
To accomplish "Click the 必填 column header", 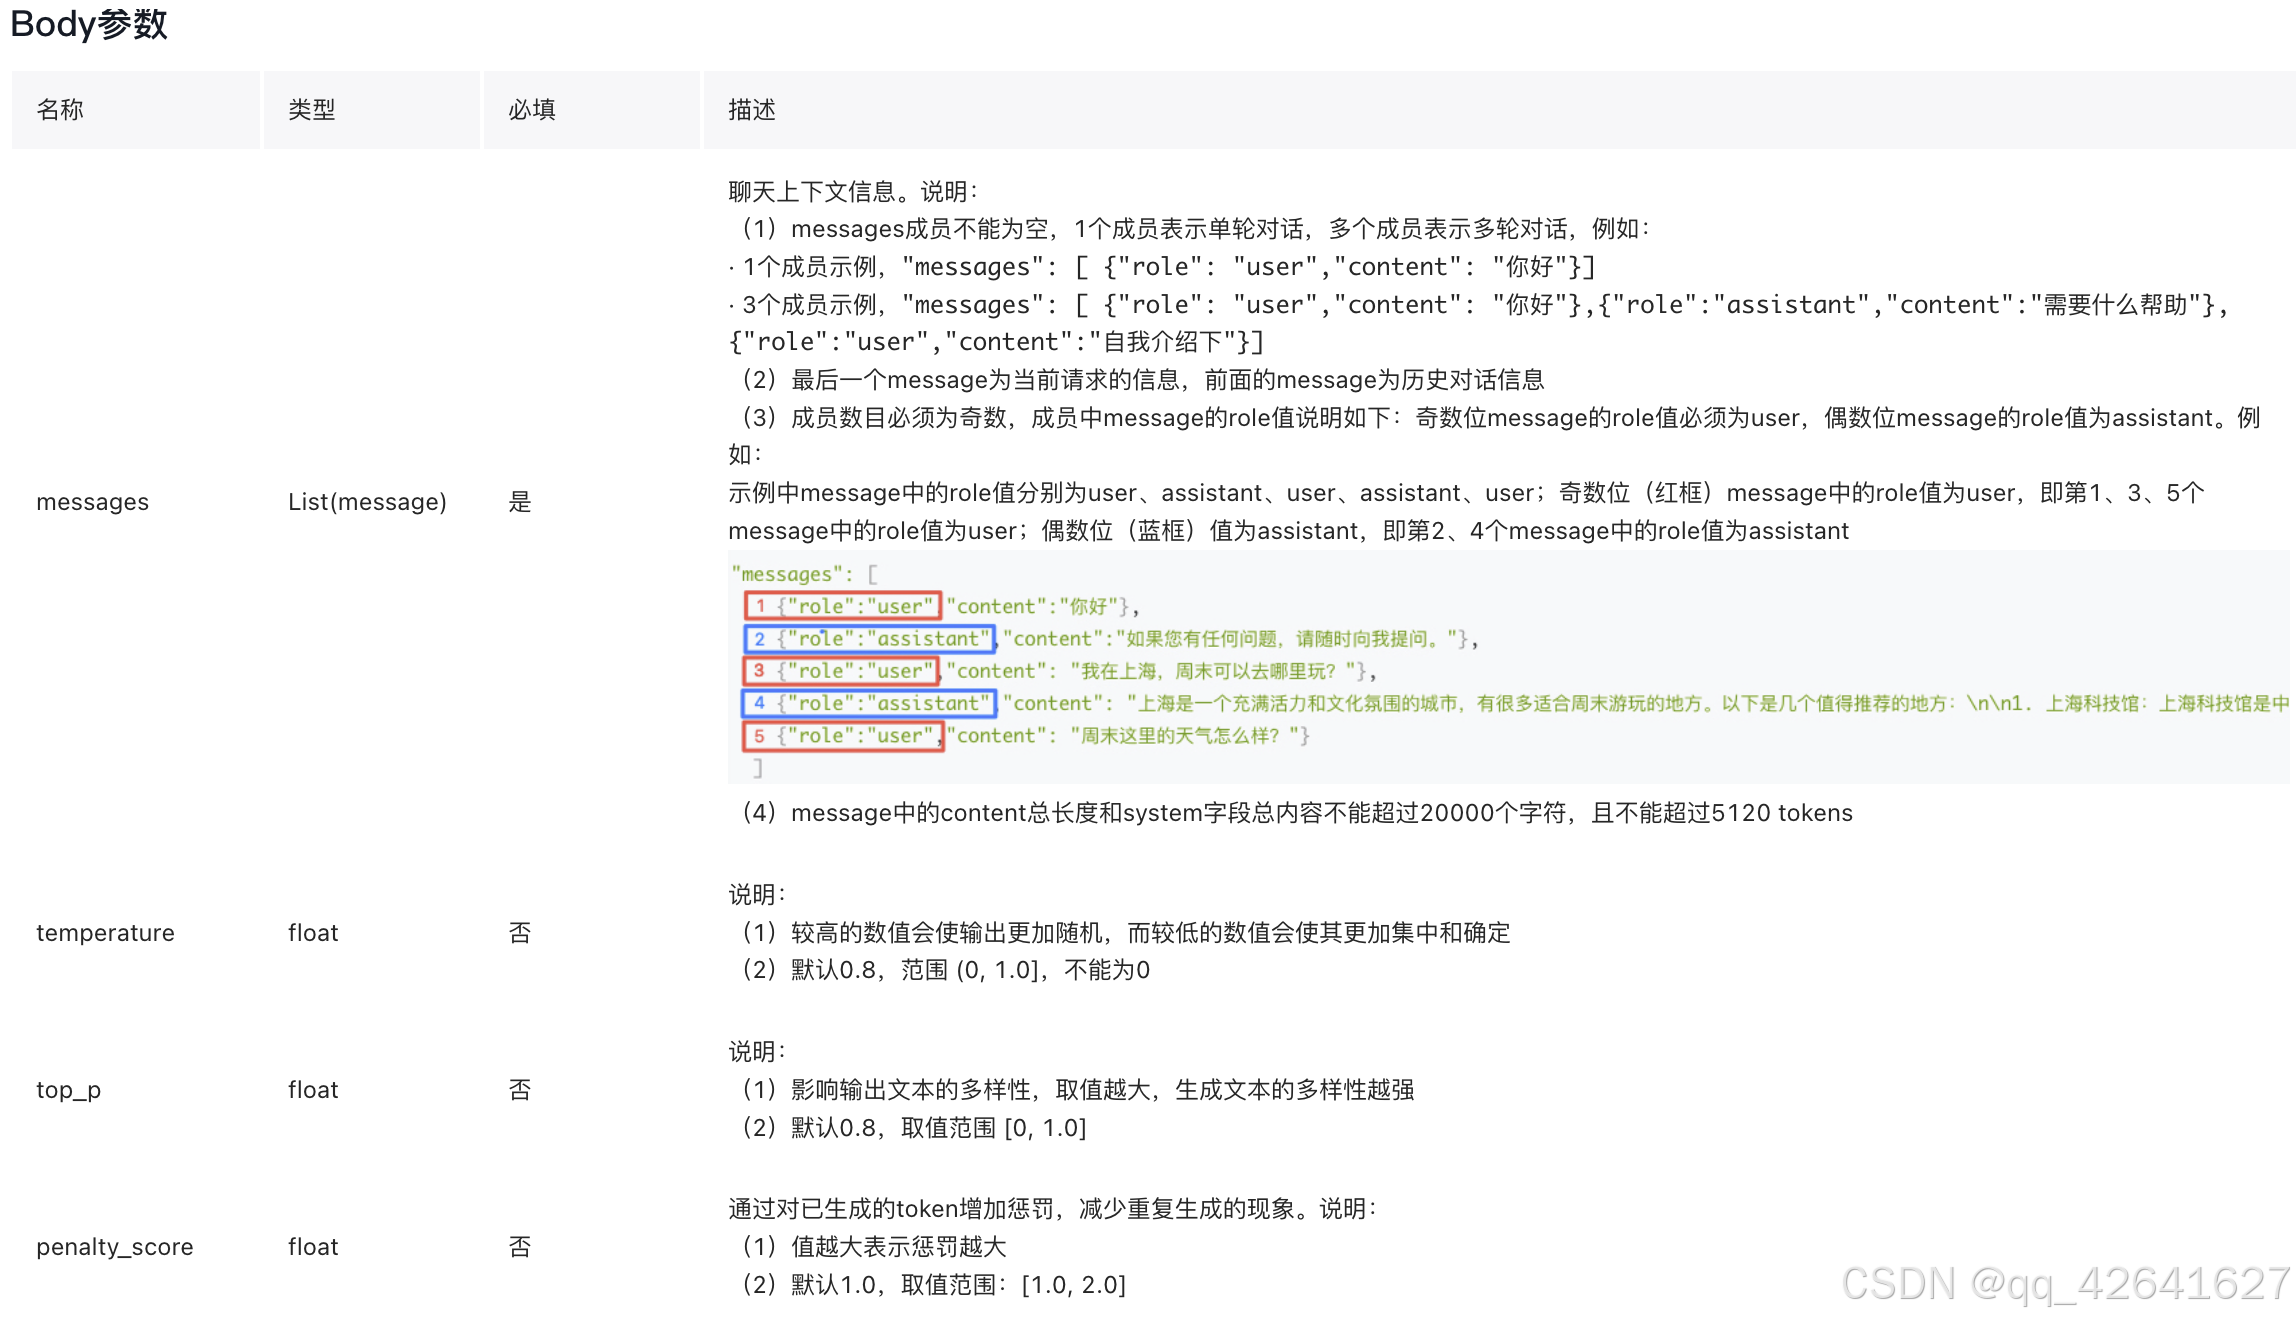I will [x=532, y=110].
